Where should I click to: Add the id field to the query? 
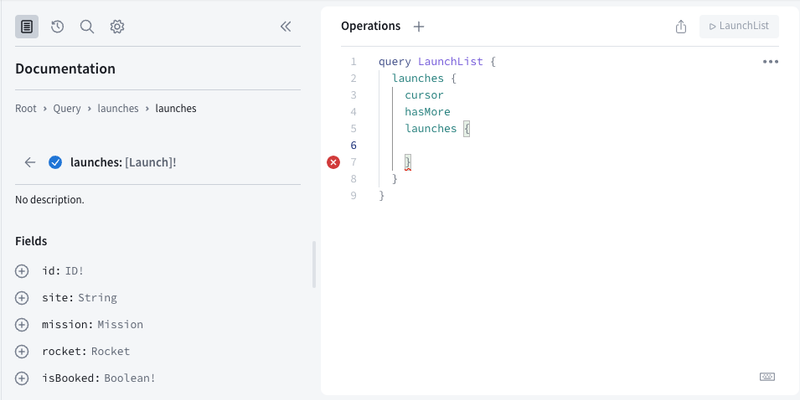point(22,271)
